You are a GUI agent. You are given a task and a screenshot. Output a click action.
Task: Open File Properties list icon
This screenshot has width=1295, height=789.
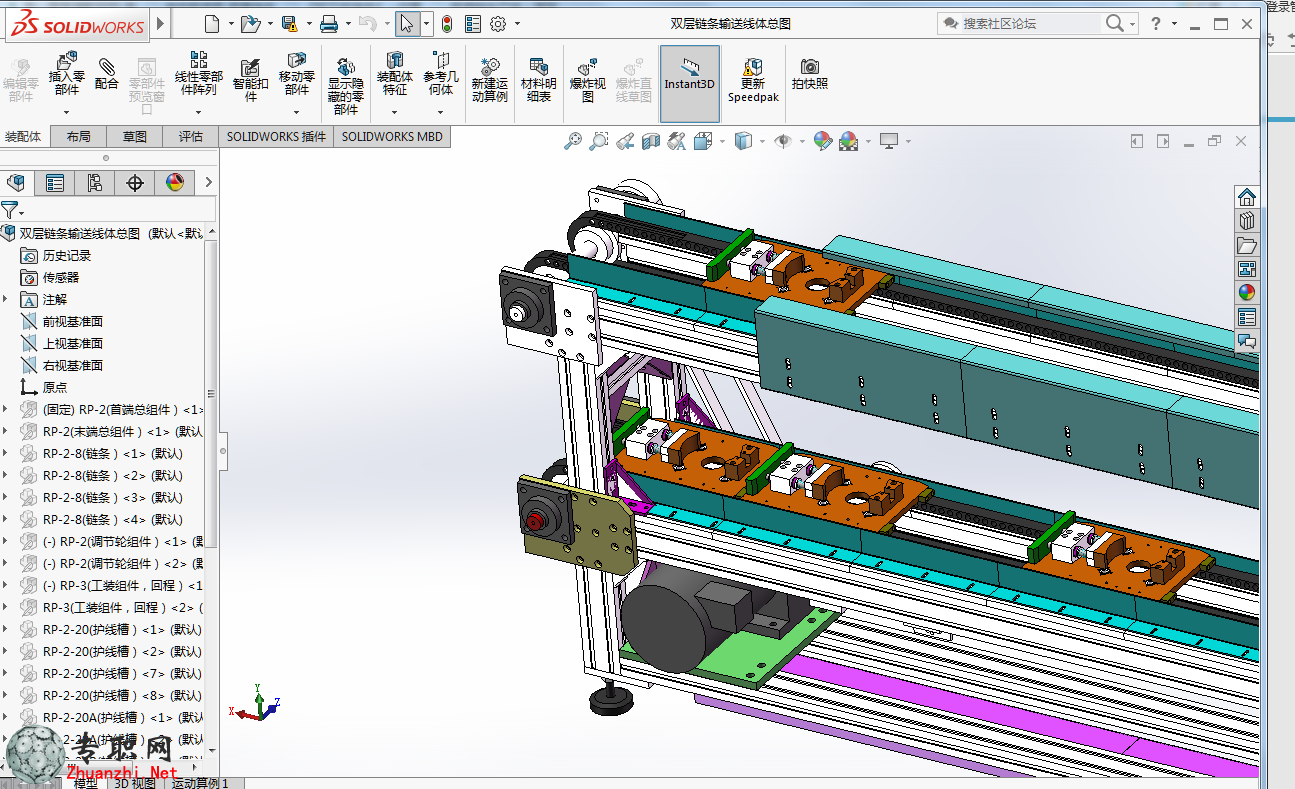pos(473,23)
